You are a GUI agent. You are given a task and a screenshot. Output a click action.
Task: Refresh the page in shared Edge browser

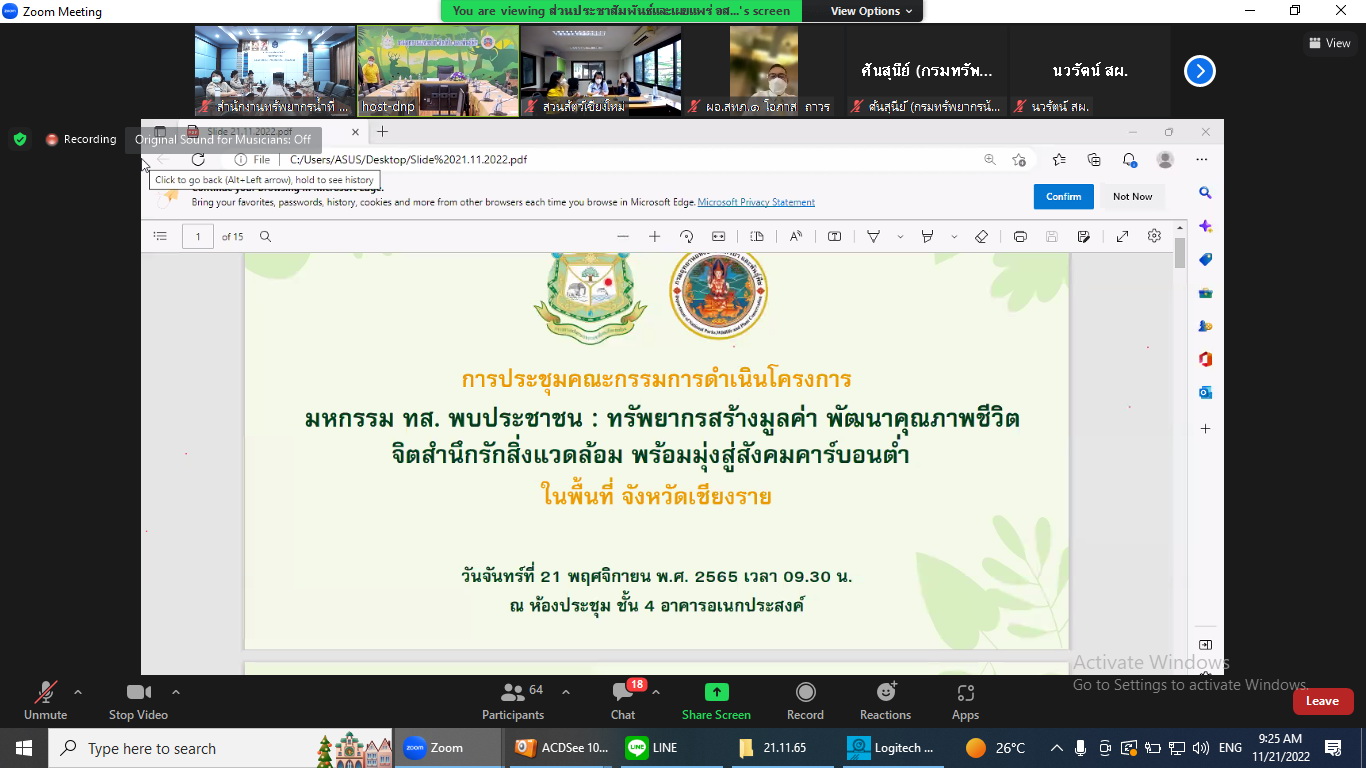(198, 160)
